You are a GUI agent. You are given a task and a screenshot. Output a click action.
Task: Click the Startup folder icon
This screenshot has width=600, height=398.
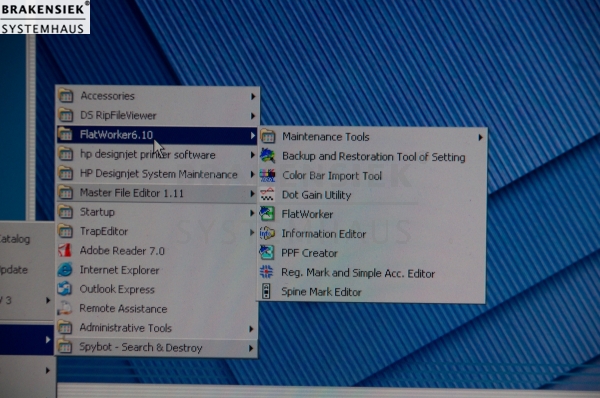(66, 212)
